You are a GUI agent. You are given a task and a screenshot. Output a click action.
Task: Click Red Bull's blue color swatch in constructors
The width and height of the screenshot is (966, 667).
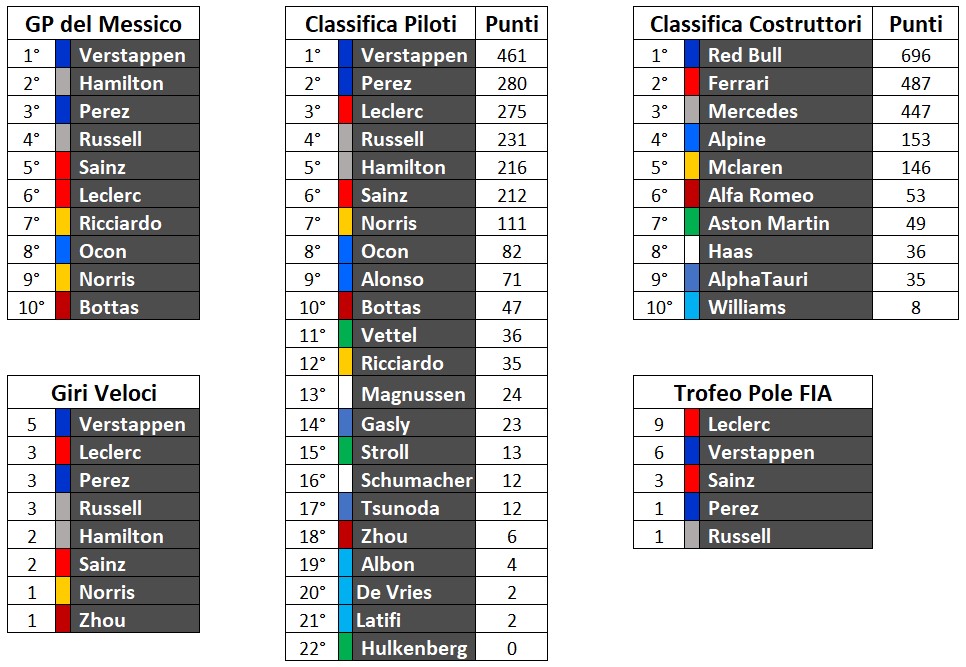(x=691, y=55)
